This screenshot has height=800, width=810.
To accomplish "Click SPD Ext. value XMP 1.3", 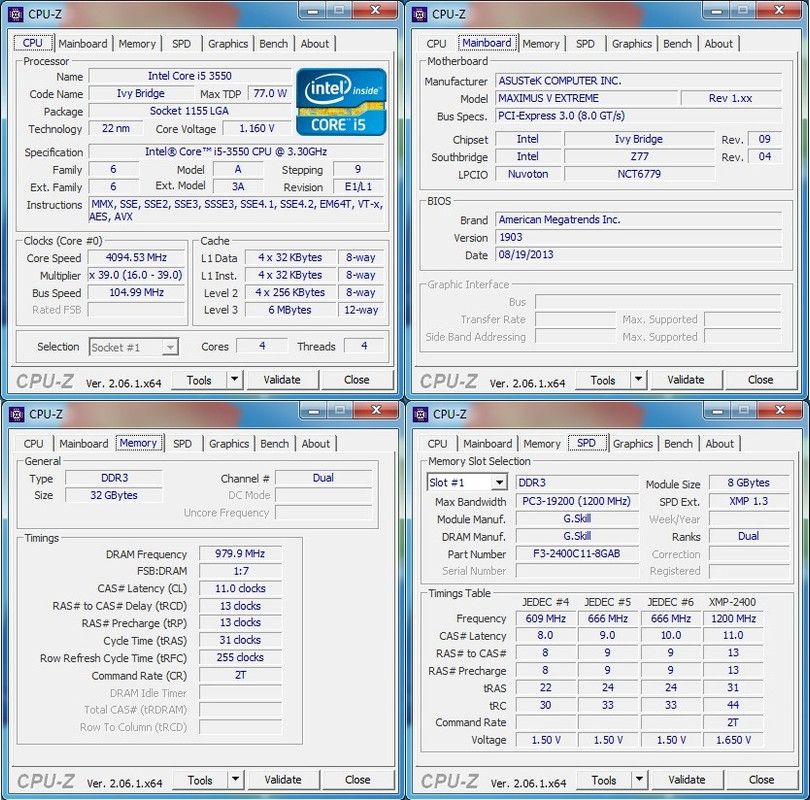I will click(x=749, y=501).
